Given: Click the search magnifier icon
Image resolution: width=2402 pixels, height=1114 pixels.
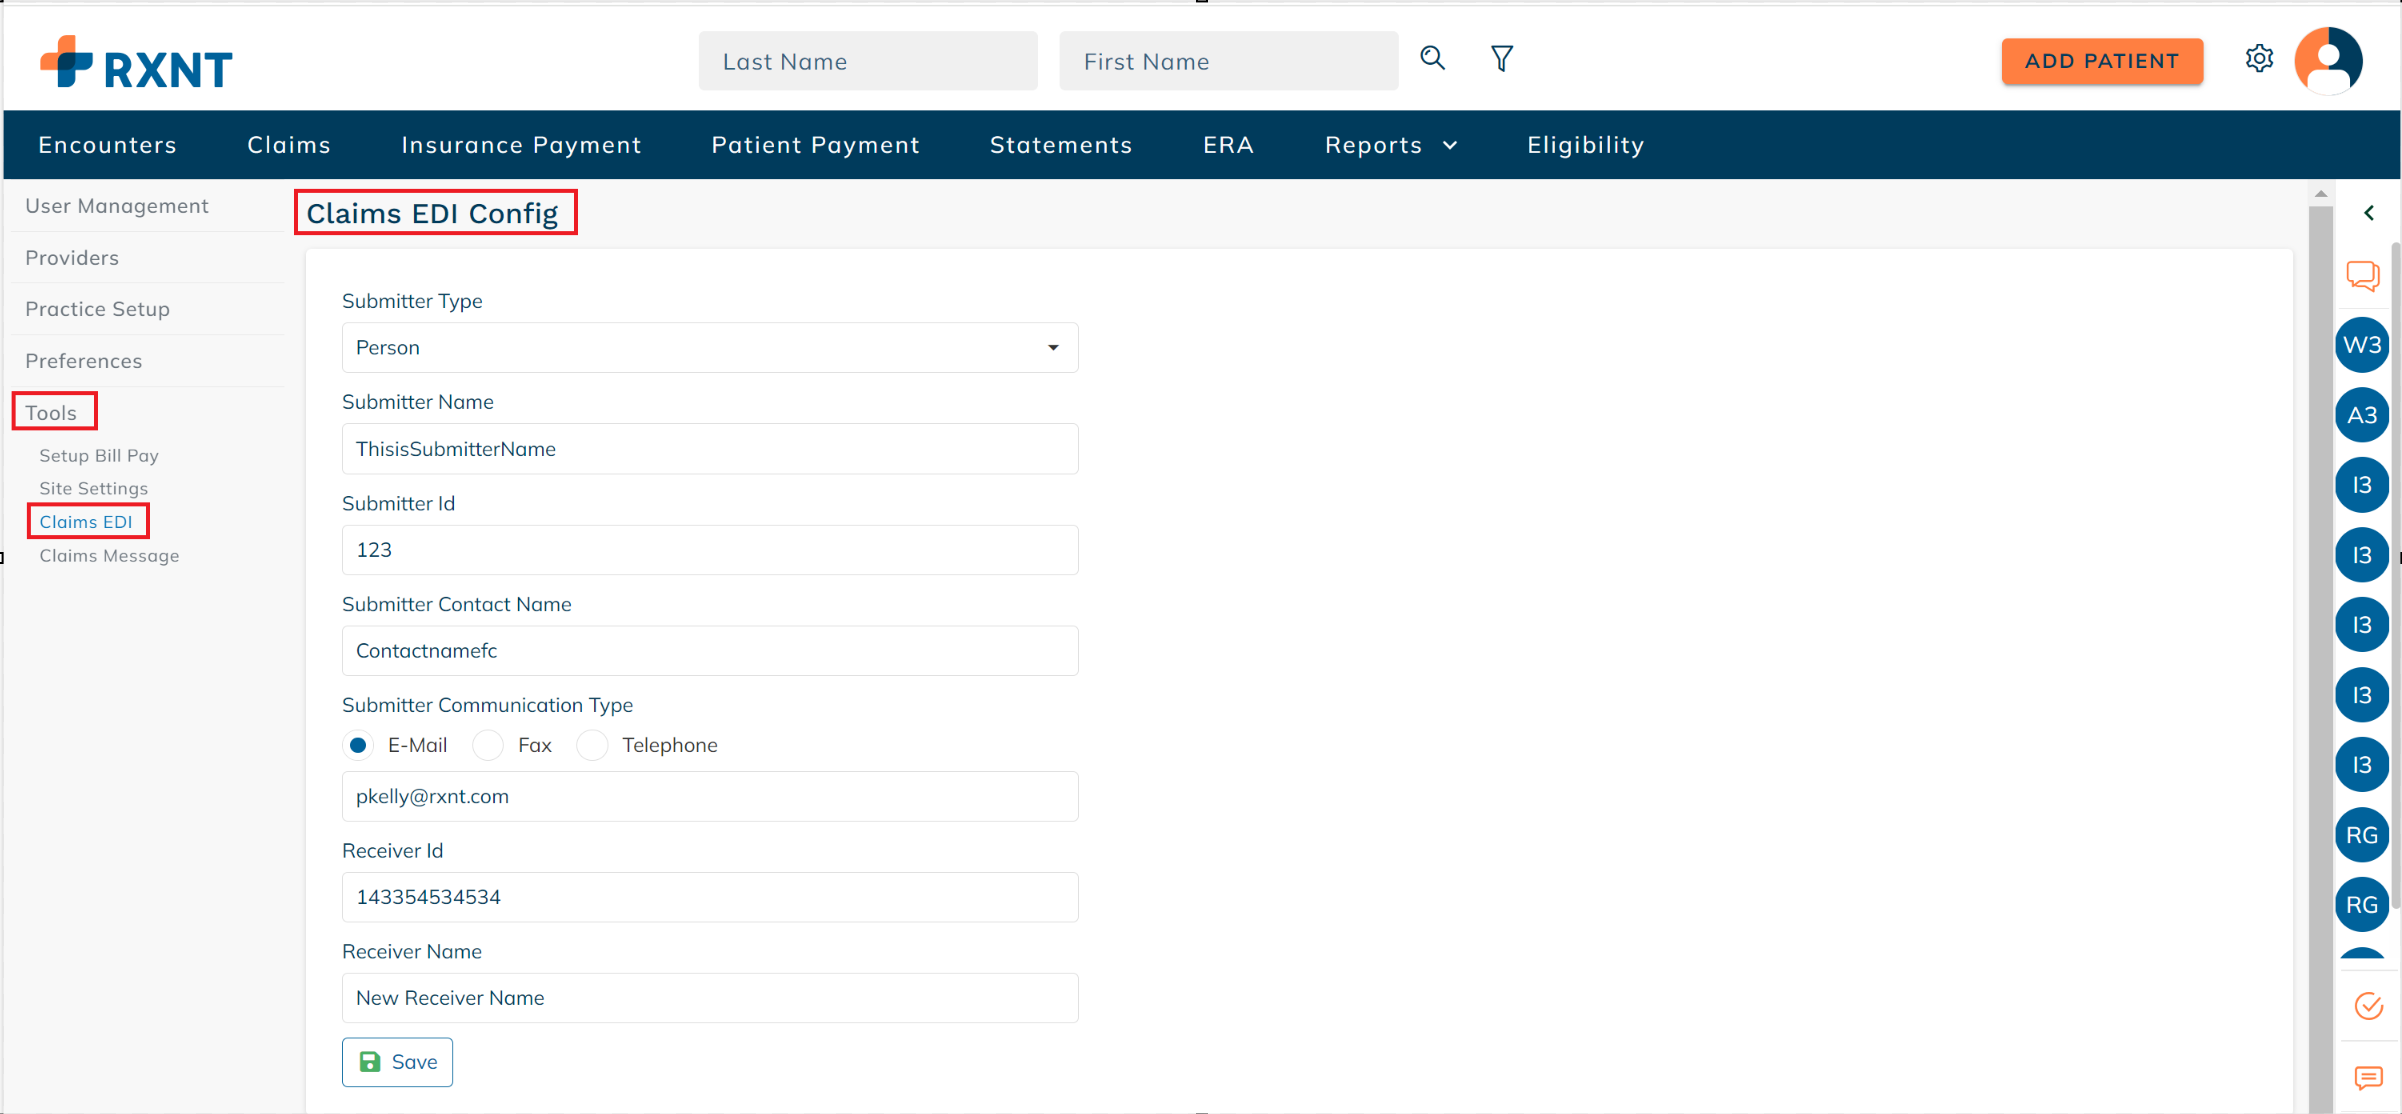Looking at the screenshot, I should coord(1432,59).
